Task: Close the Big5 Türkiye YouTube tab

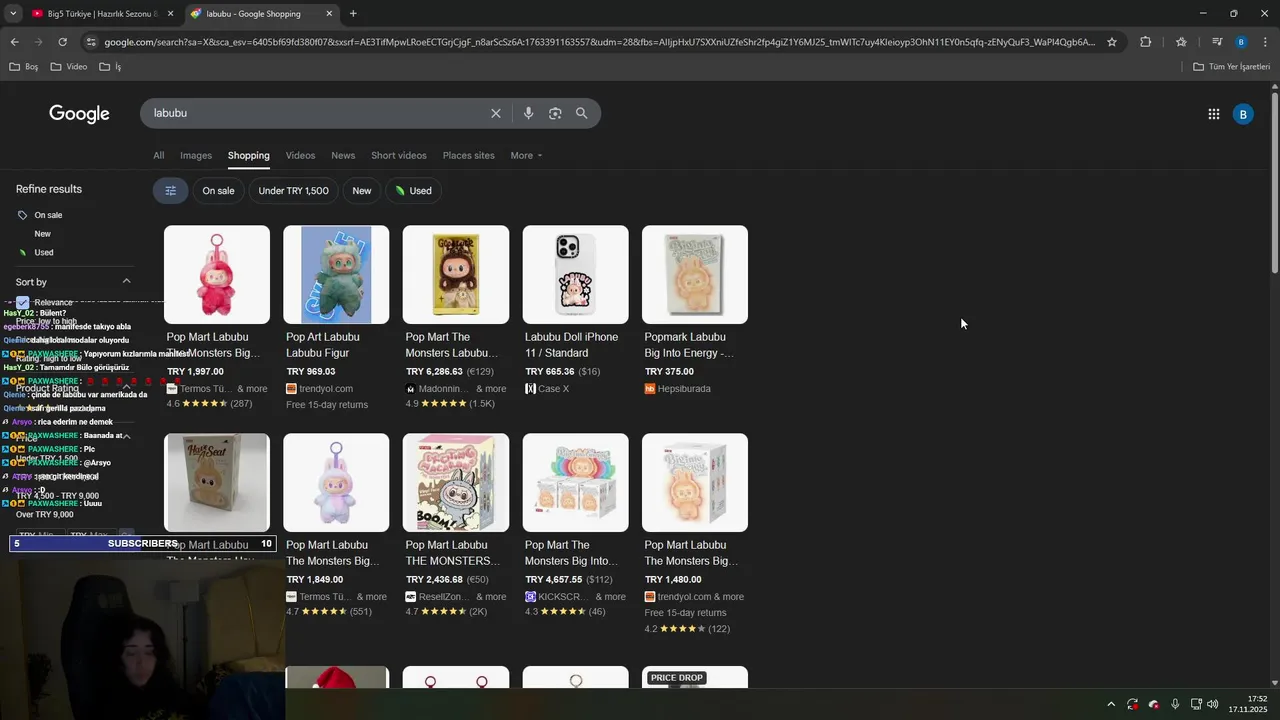Action: 170,14
